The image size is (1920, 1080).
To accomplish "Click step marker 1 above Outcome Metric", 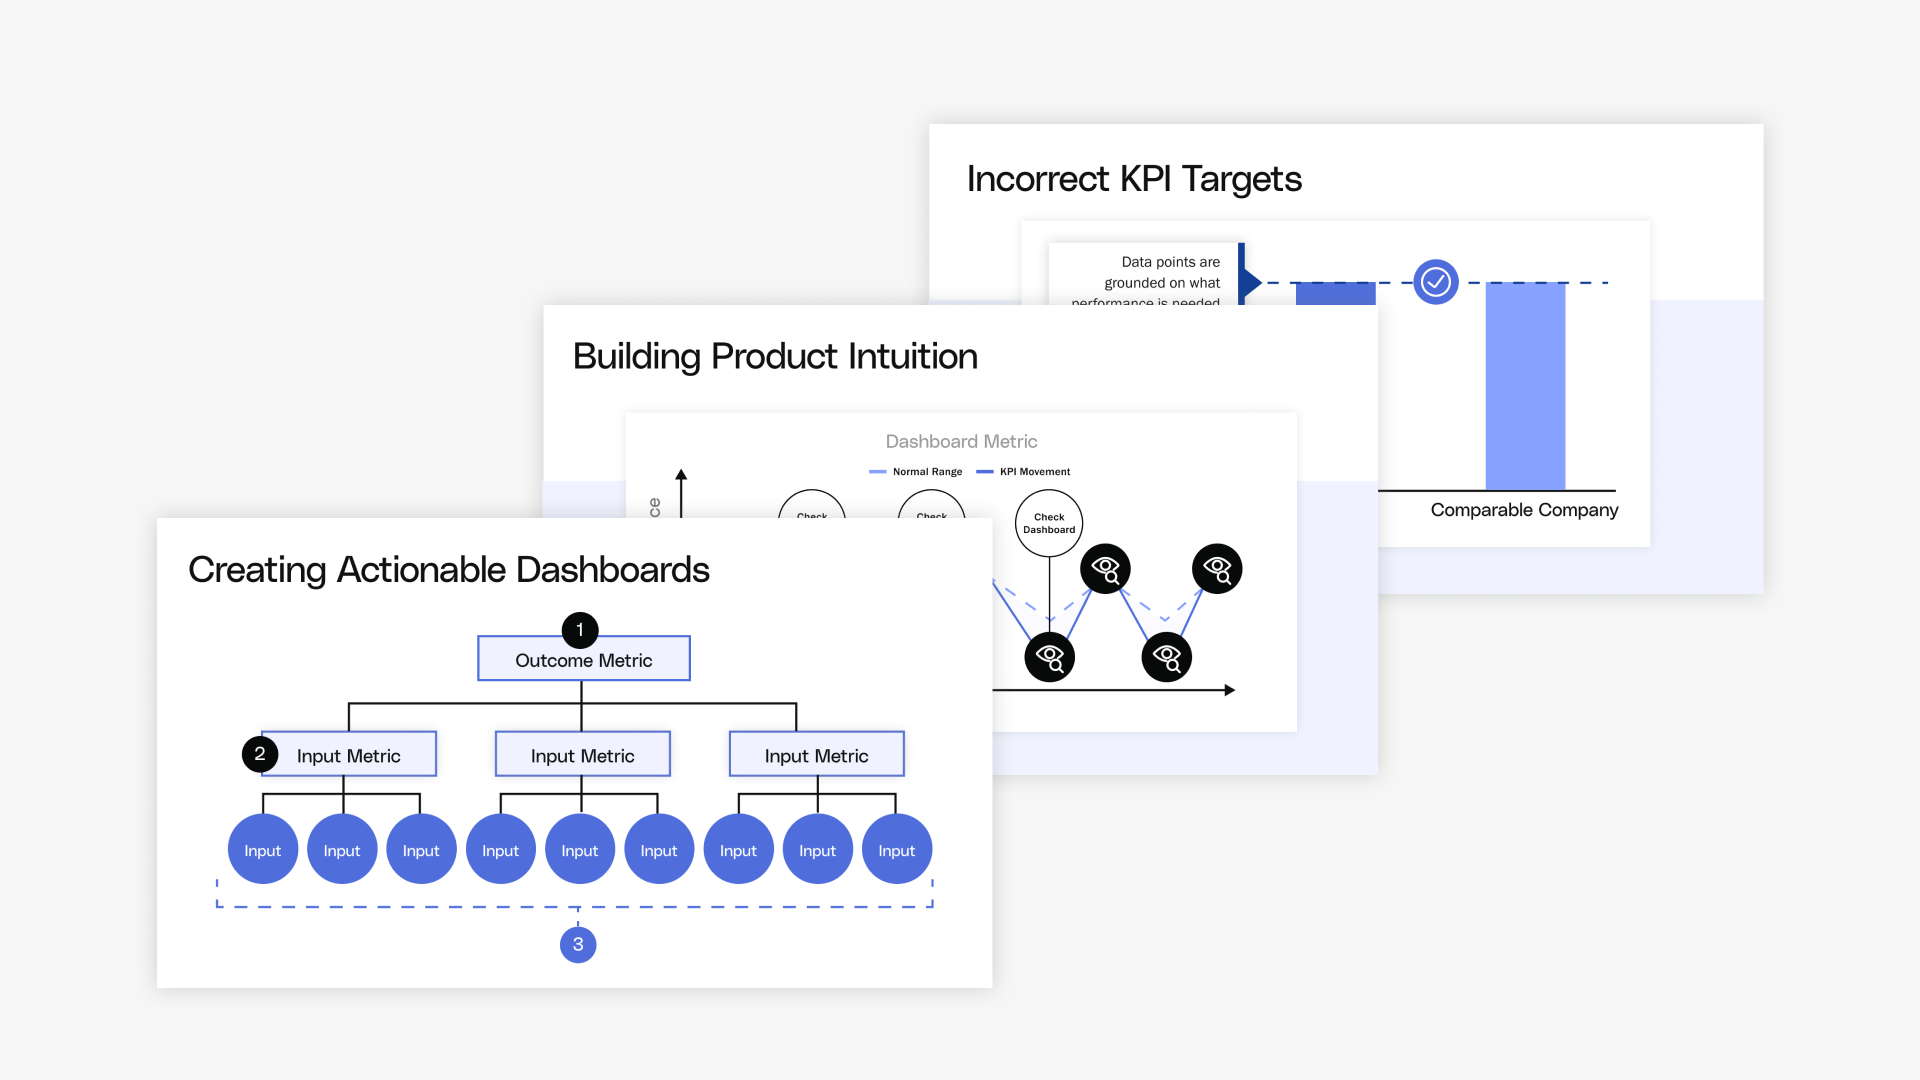I will pyautogui.click(x=579, y=630).
